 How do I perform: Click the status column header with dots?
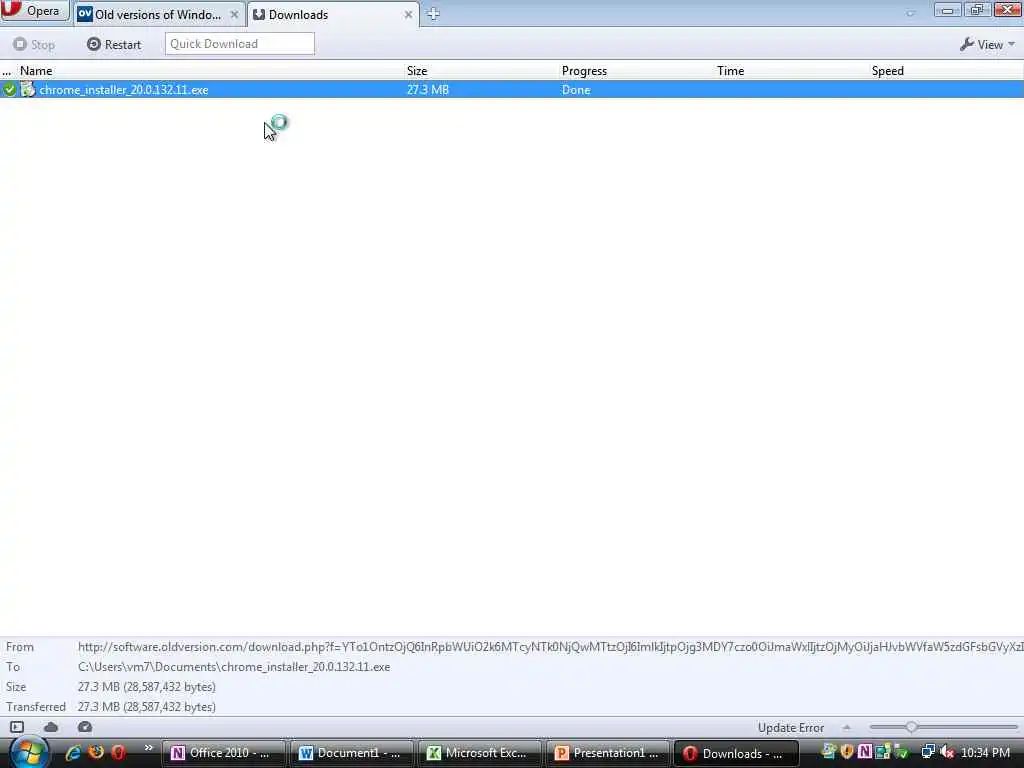(7, 71)
